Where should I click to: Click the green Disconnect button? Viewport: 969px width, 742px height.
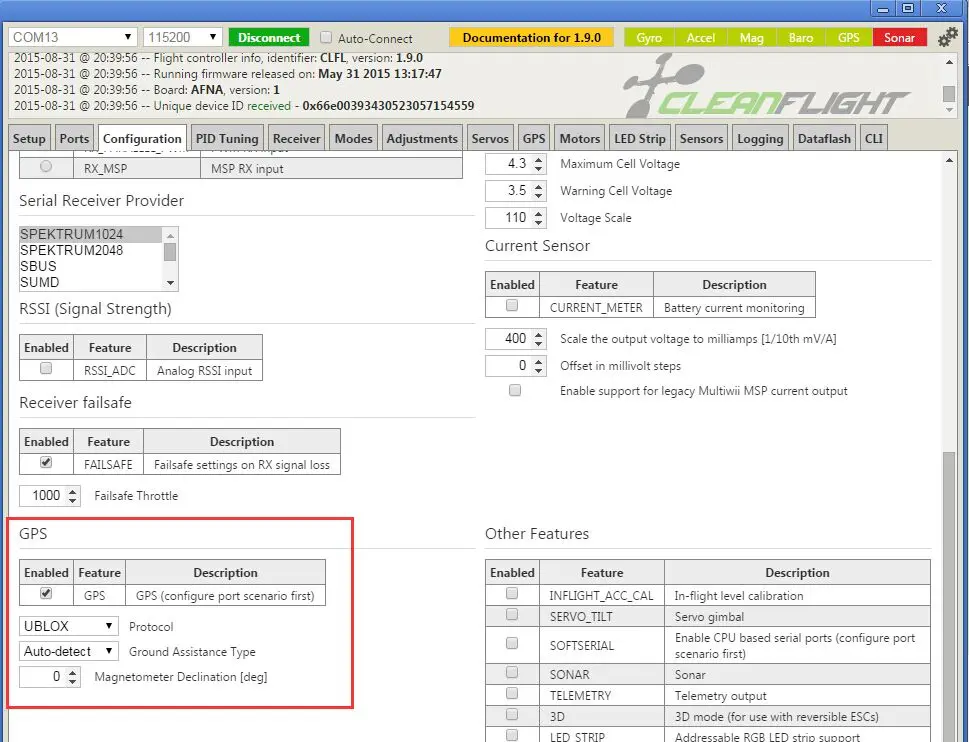[x=269, y=38]
